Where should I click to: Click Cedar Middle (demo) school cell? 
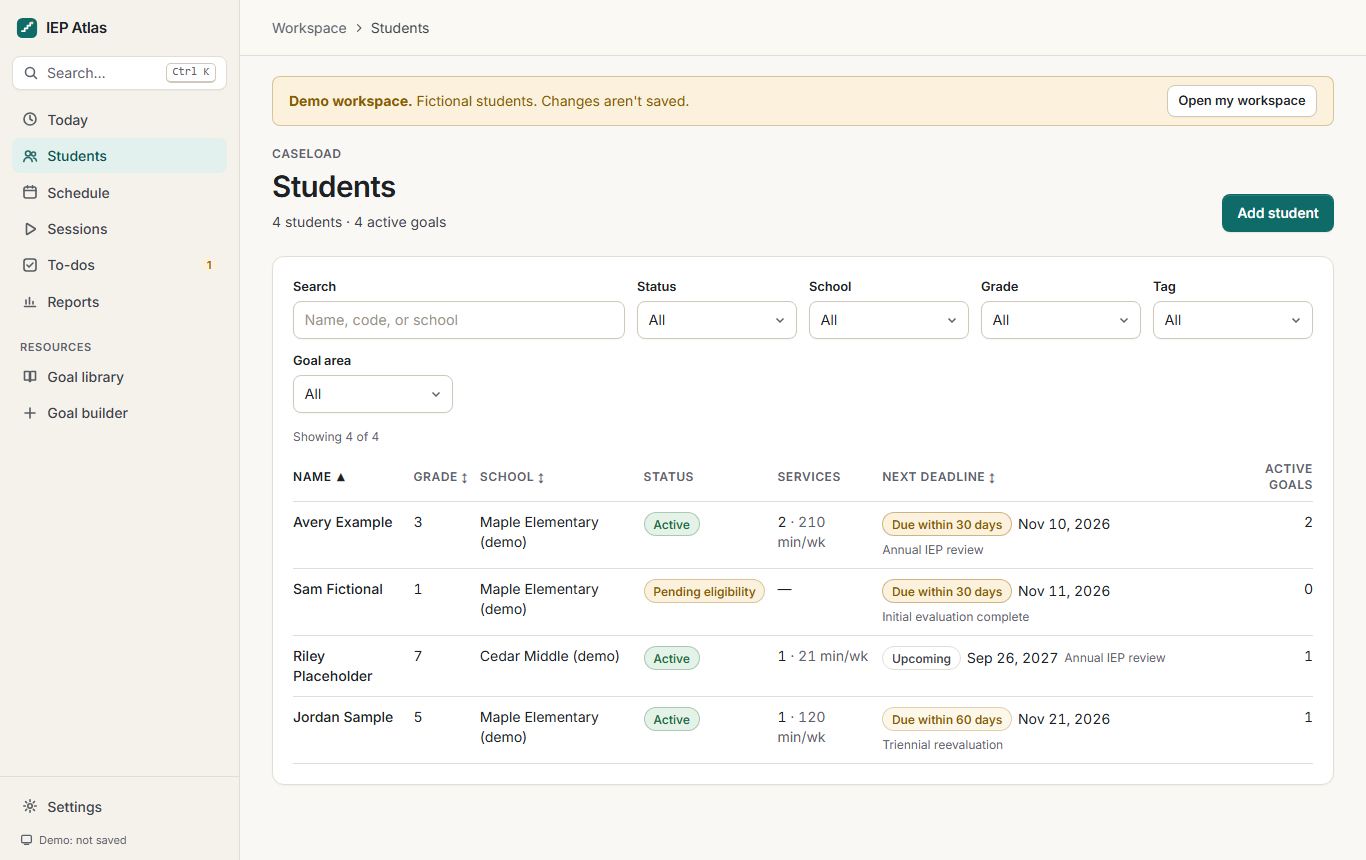550,656
